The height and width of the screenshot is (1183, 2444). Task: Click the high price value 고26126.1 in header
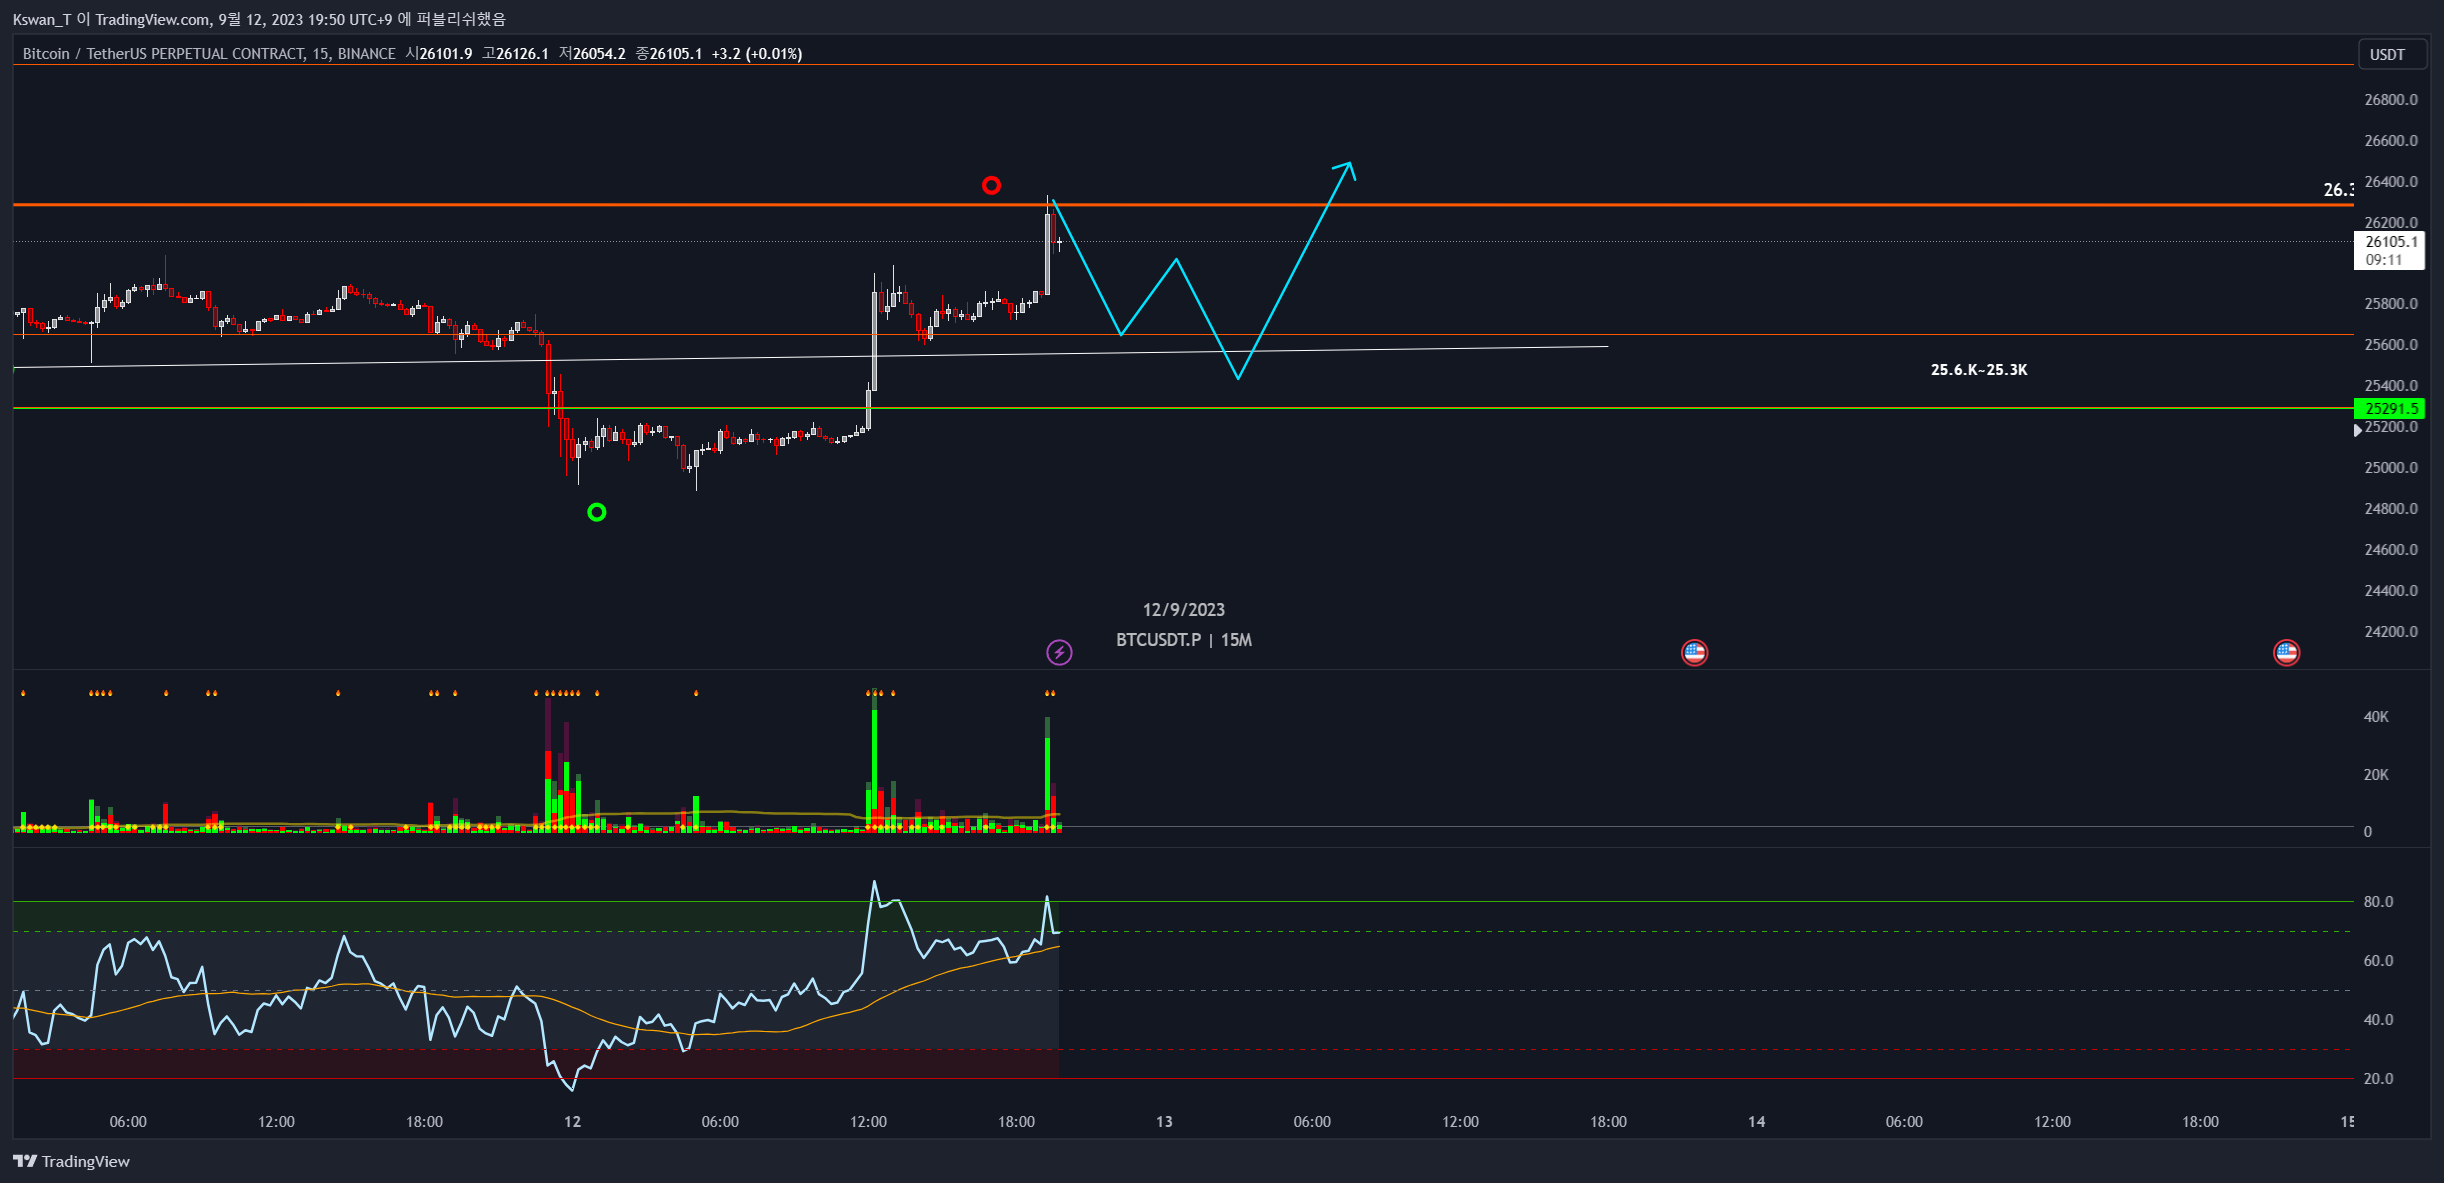click(515, 54)
